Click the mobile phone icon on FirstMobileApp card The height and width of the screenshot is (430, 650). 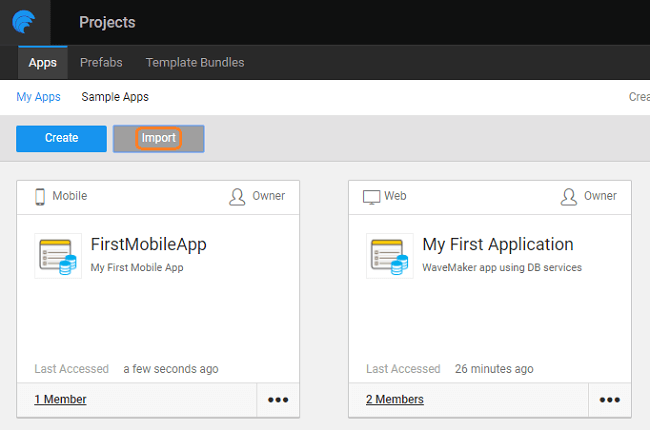coord(41,196)
